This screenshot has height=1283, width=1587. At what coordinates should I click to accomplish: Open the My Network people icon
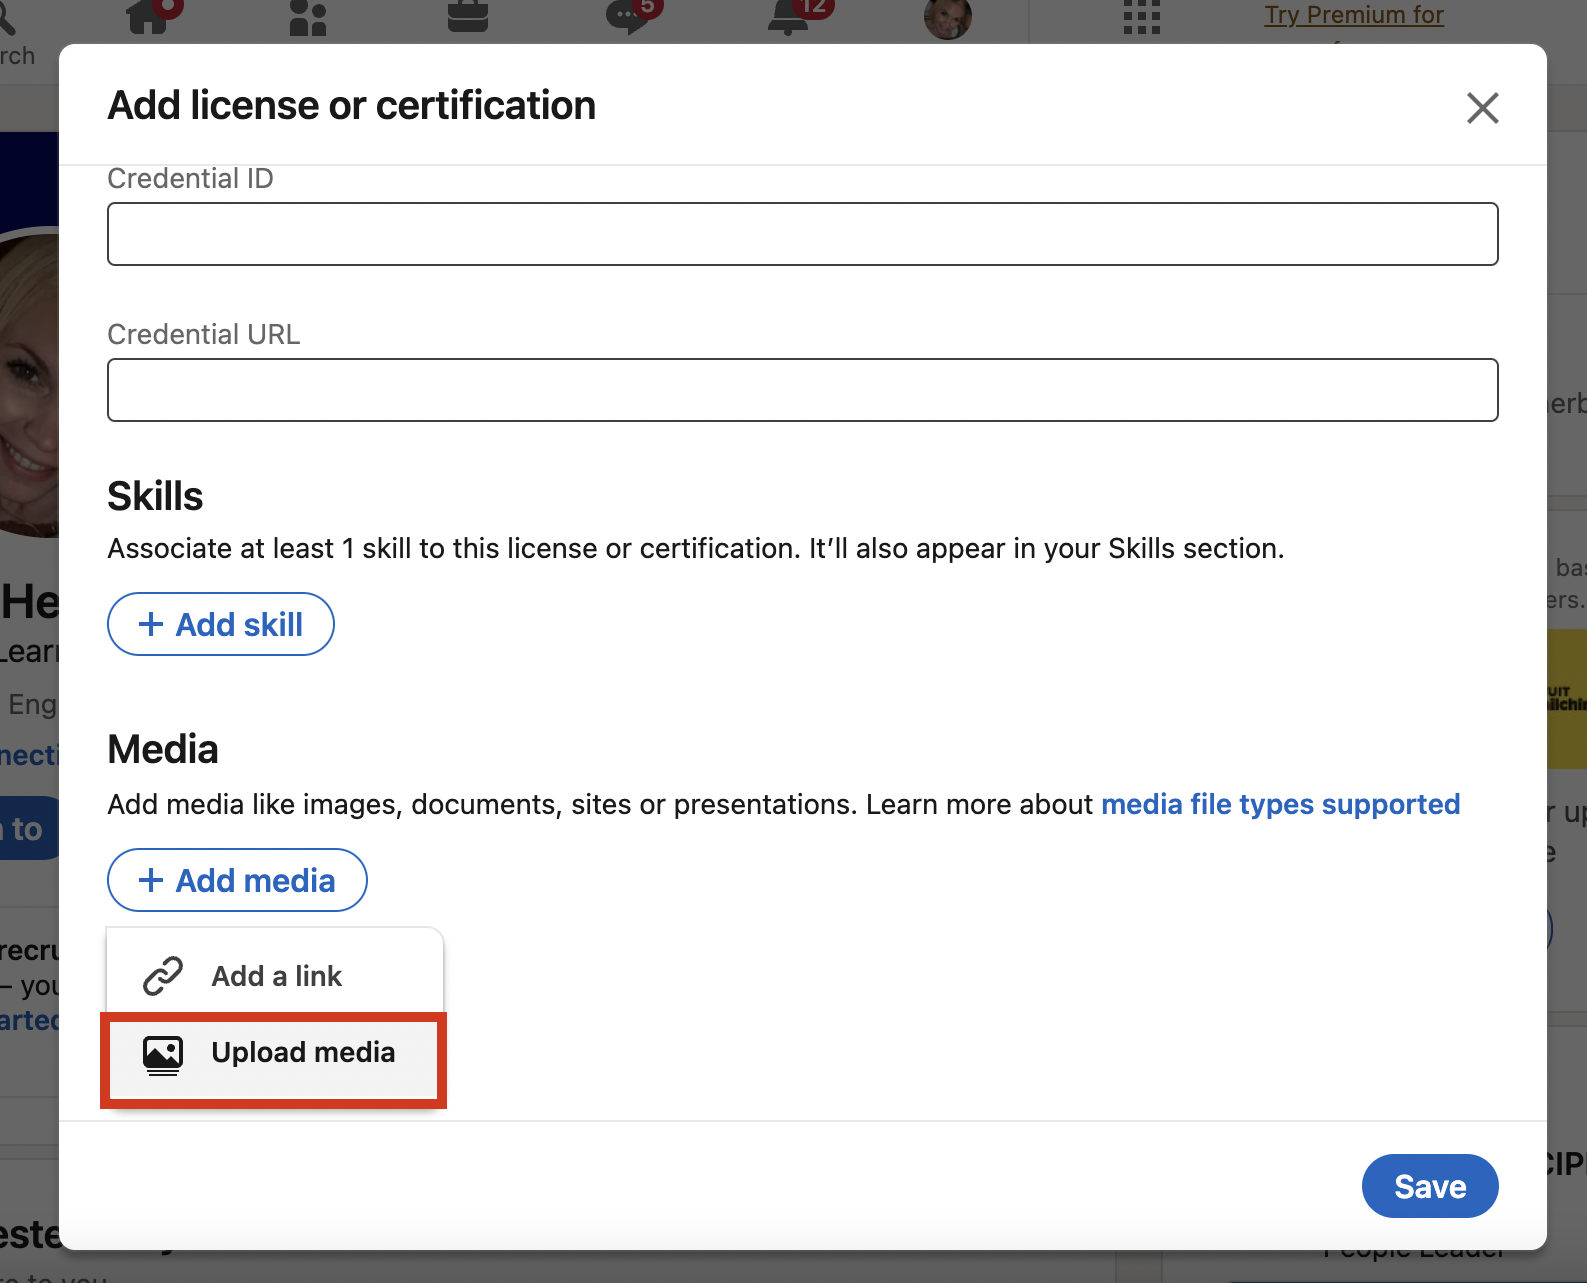(307, 17)
